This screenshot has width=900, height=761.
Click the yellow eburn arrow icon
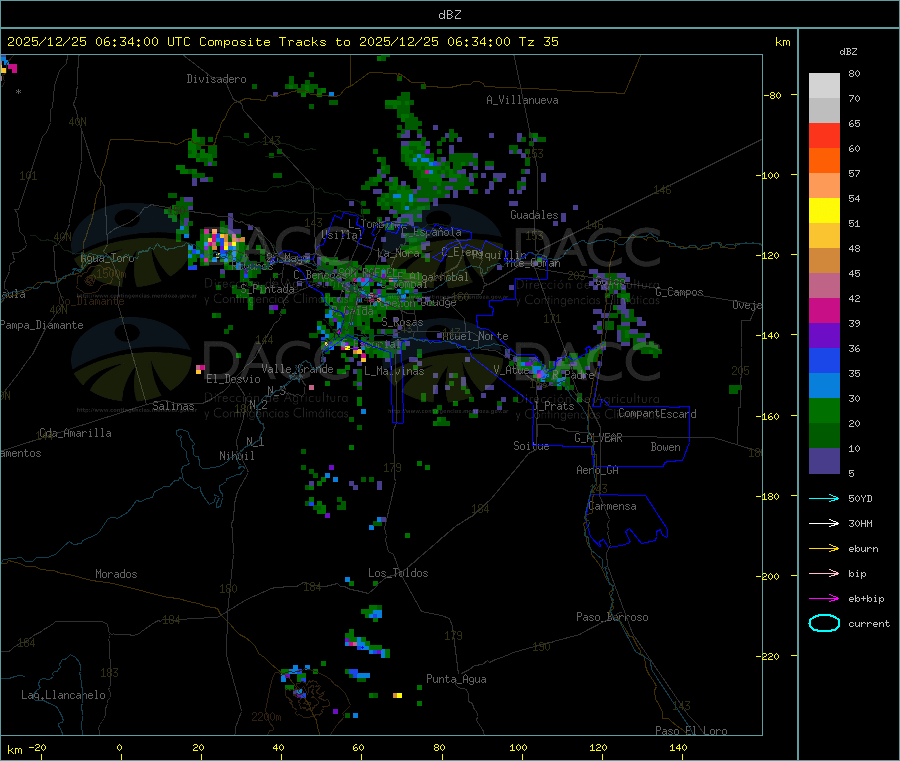pos(824,549)
